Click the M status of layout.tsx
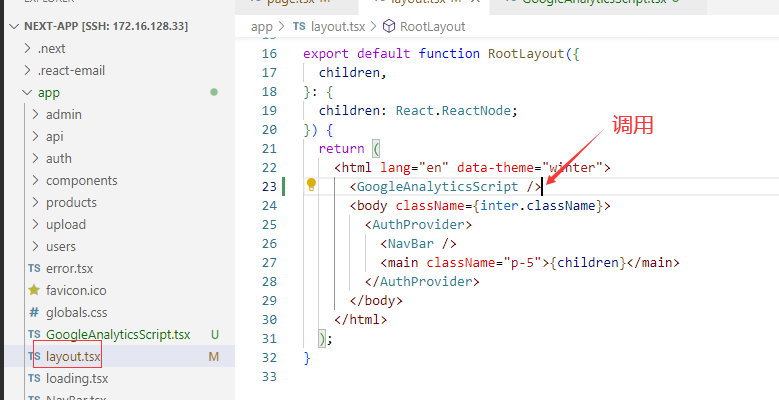 click(x=214, y=357)
